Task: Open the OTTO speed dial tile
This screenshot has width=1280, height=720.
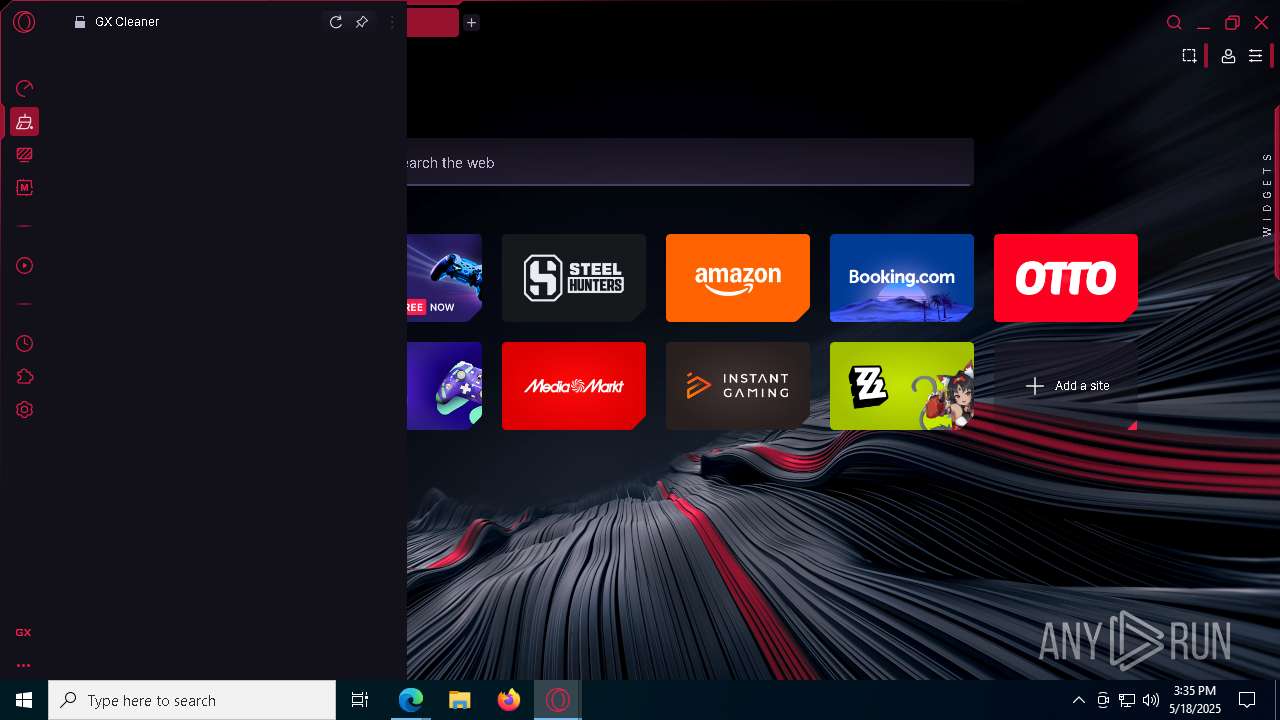Action: pyautogui.click(x=1066, y=278)
